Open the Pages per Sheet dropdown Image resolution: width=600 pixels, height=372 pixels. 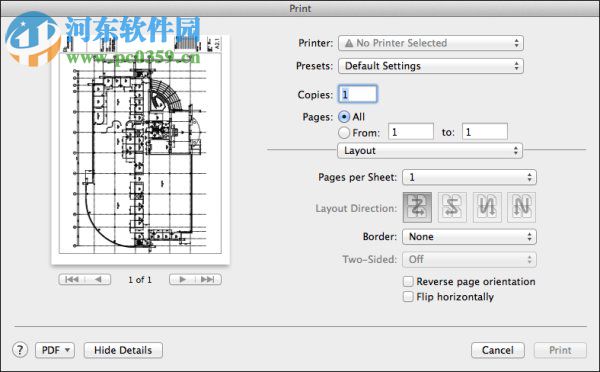point(469,177)
